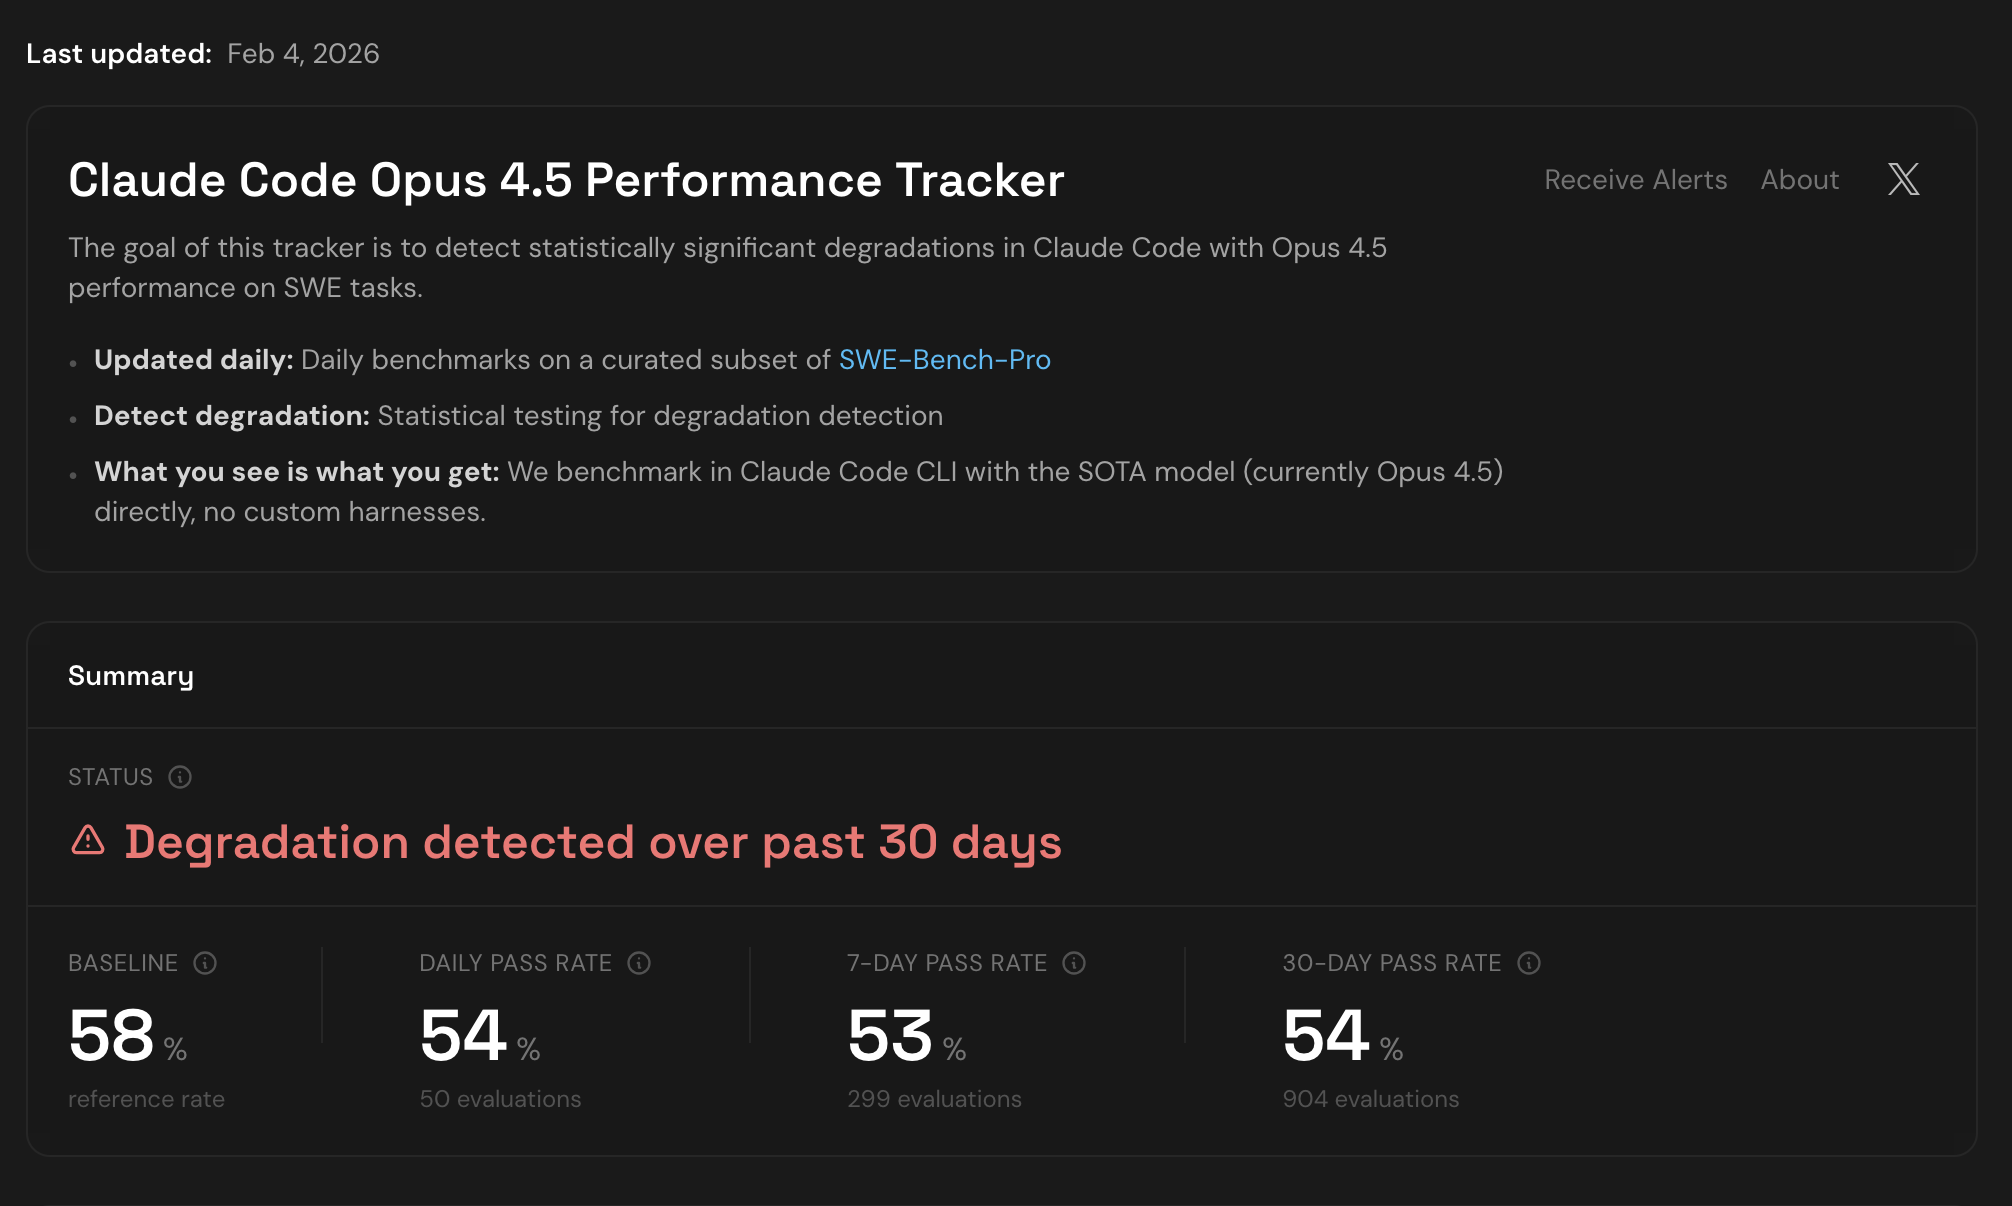Click the Degradation detected status message
The image size is (2012, 1206).
593,842
